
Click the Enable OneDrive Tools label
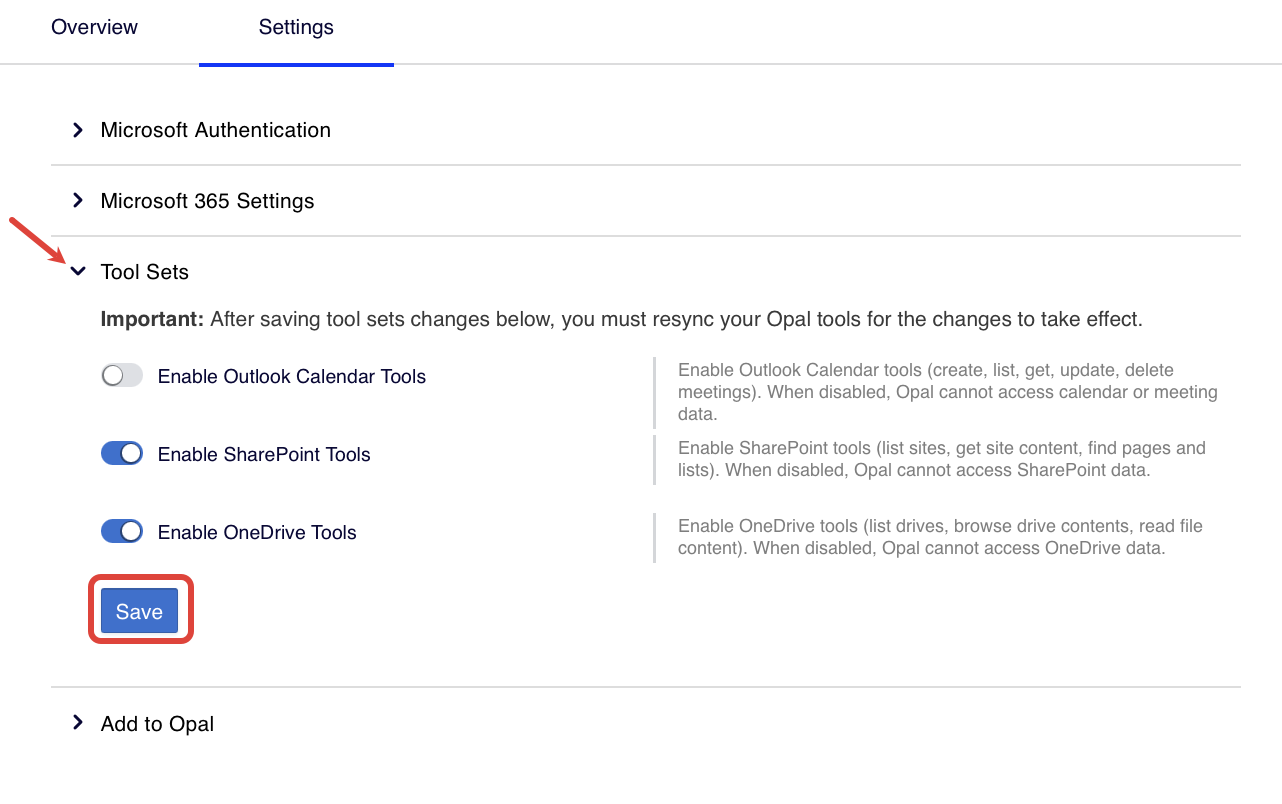pos(257,533)
